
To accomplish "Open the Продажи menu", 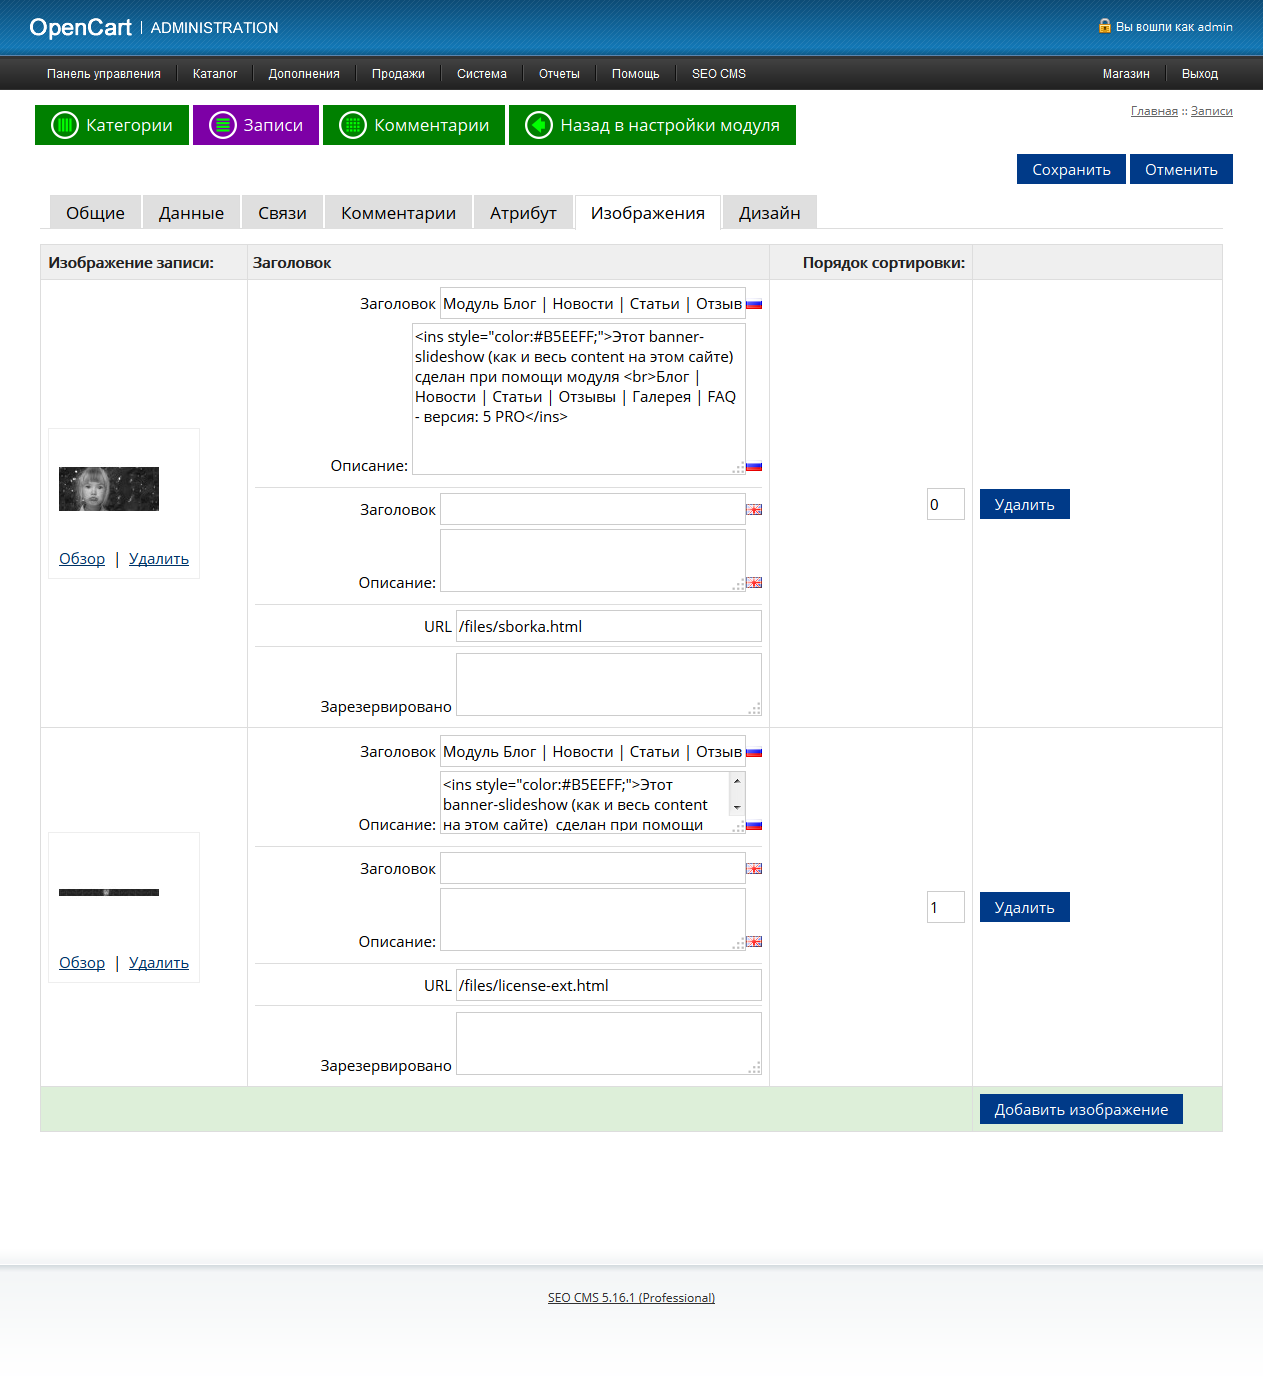I will coord(398,74).
